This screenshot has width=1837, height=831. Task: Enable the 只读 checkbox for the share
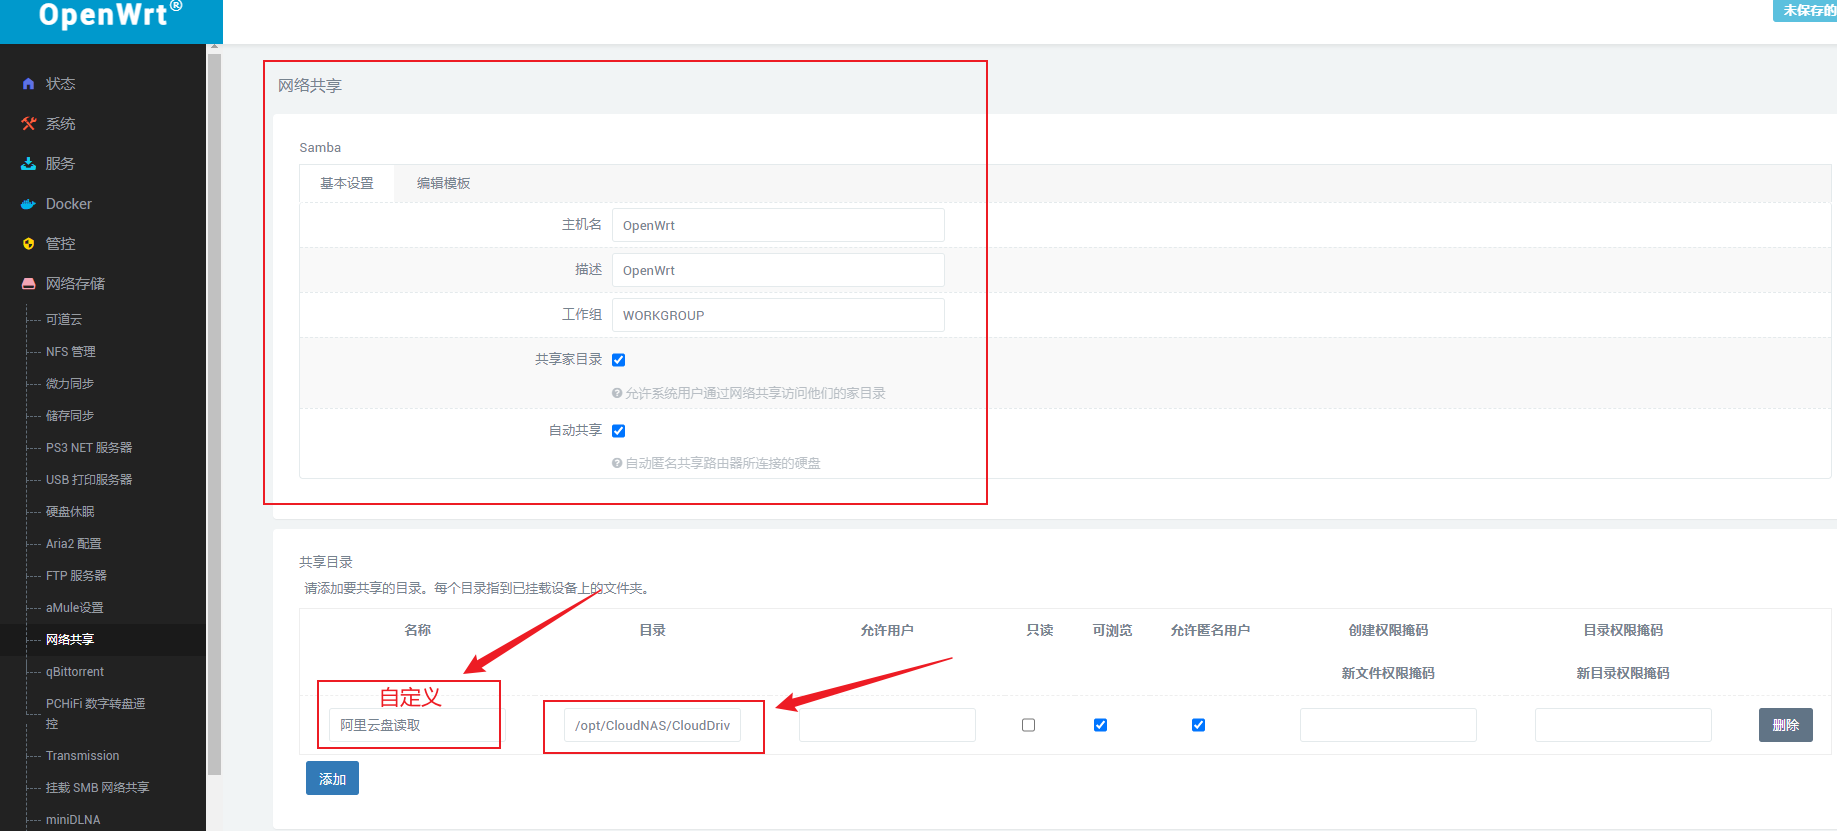click(x=1028, y=725)
